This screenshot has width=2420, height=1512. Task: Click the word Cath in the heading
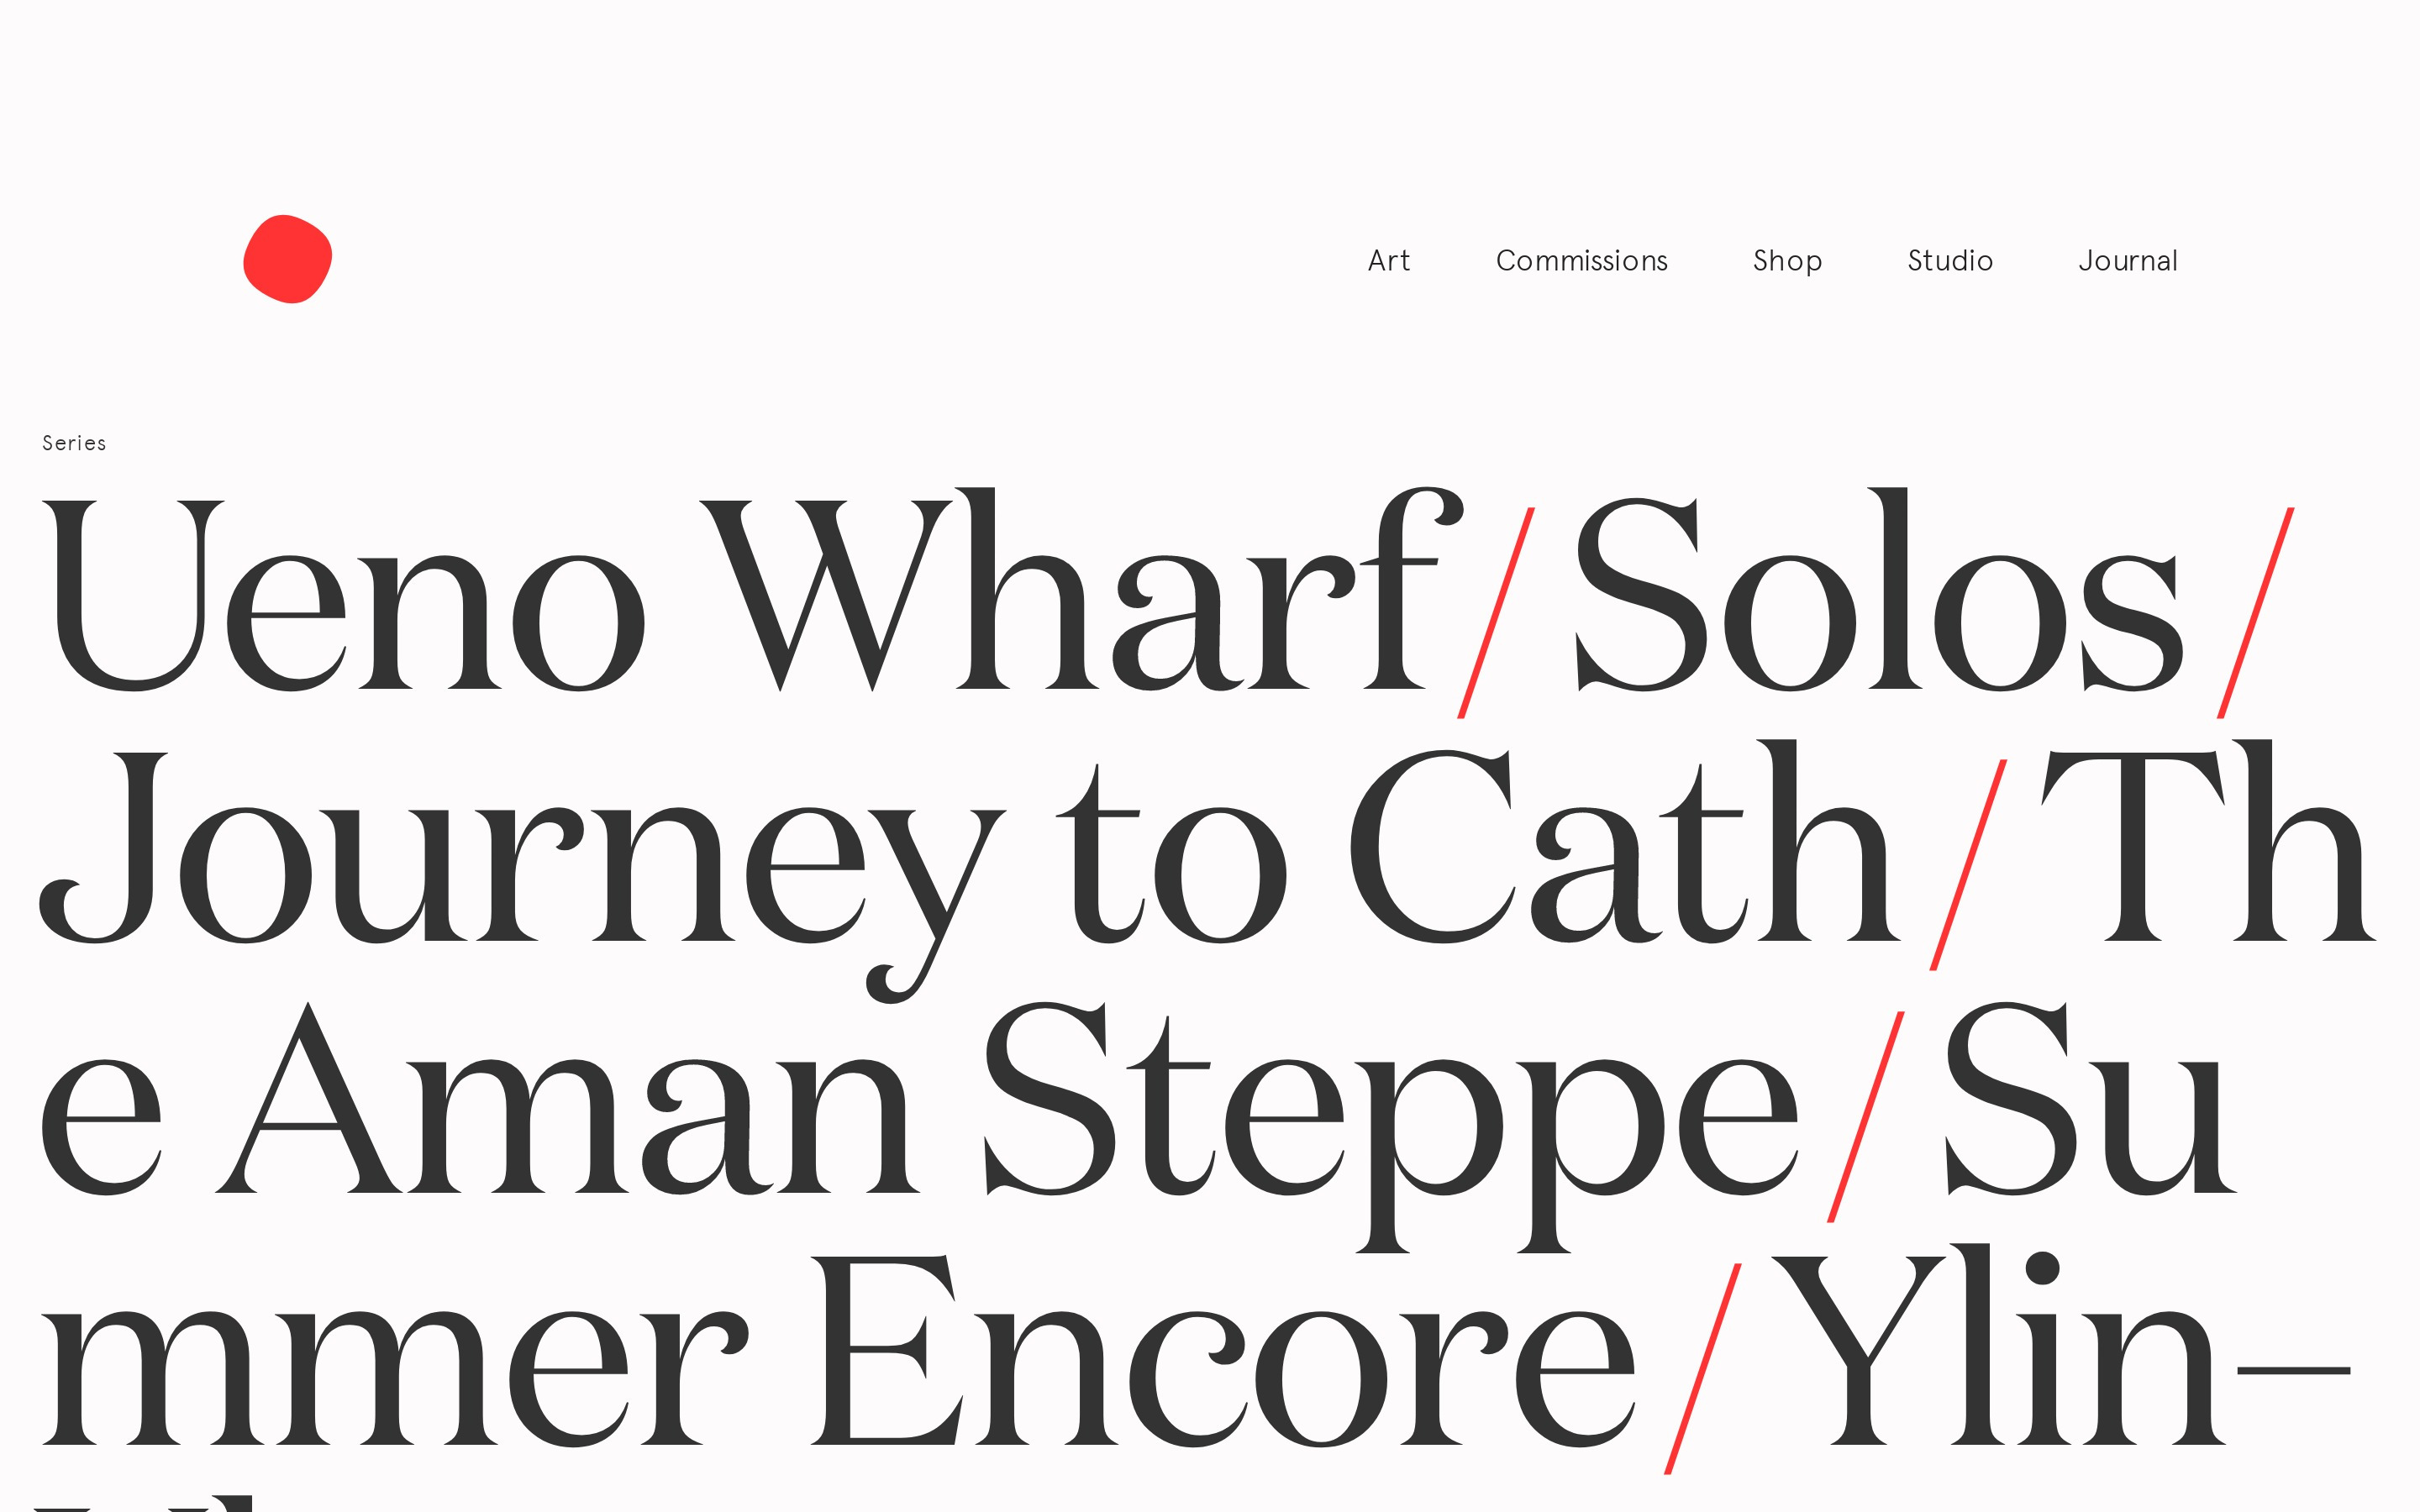tap(1620, 850)
